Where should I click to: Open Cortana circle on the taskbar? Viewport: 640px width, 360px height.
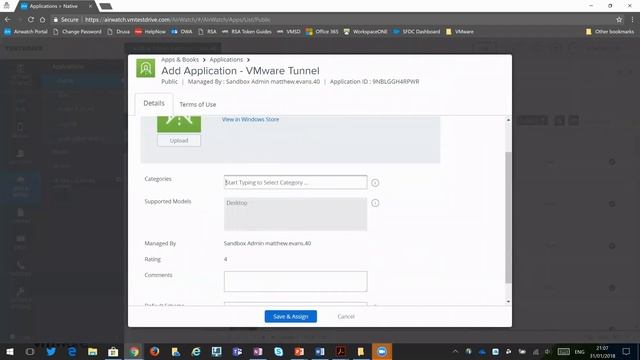point(30,351)
